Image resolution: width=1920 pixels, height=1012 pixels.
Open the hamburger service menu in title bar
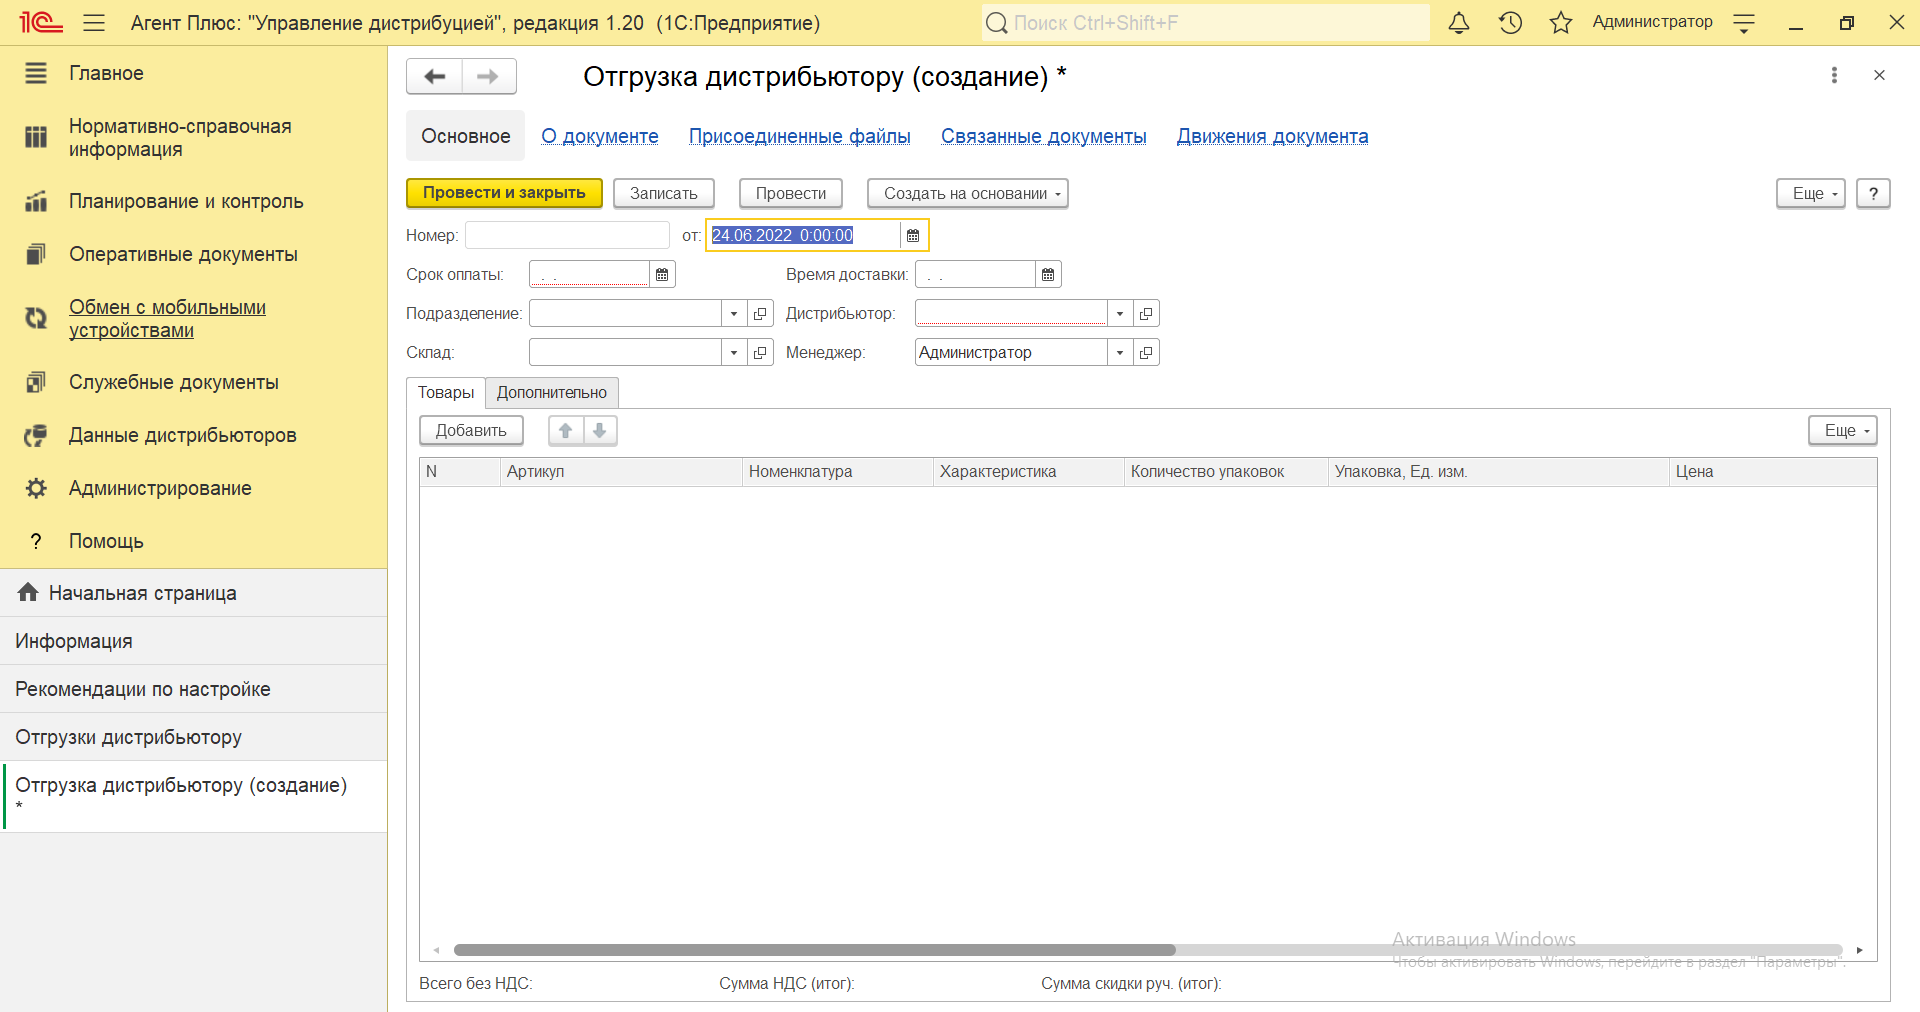tap(94, 22)
